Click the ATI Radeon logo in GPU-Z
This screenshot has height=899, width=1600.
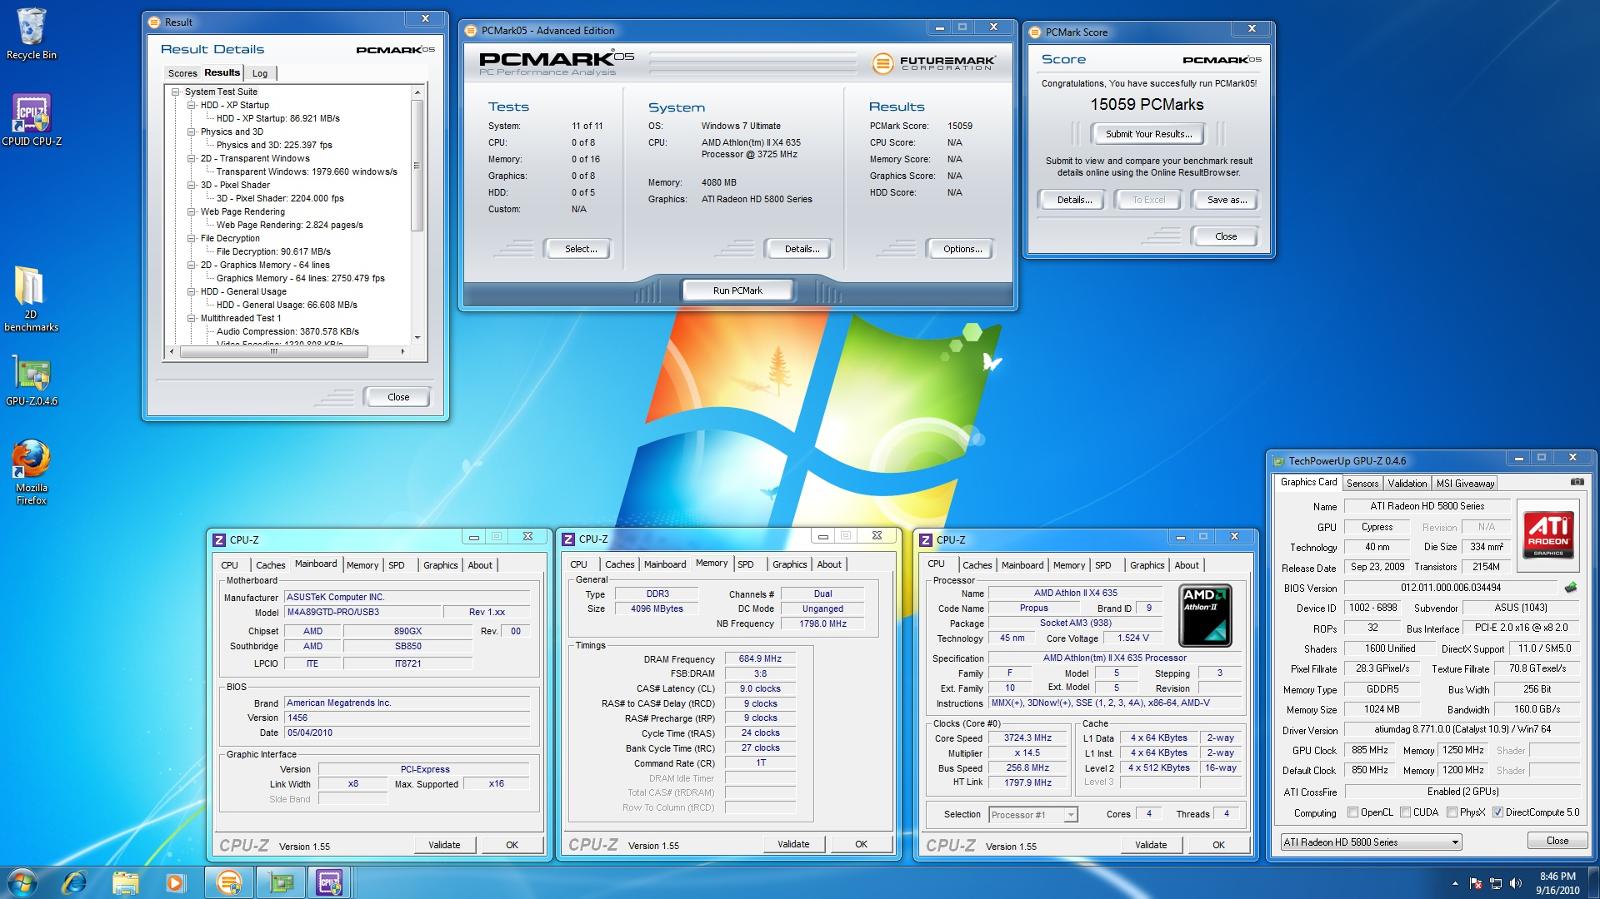[x=1548, y=534]
